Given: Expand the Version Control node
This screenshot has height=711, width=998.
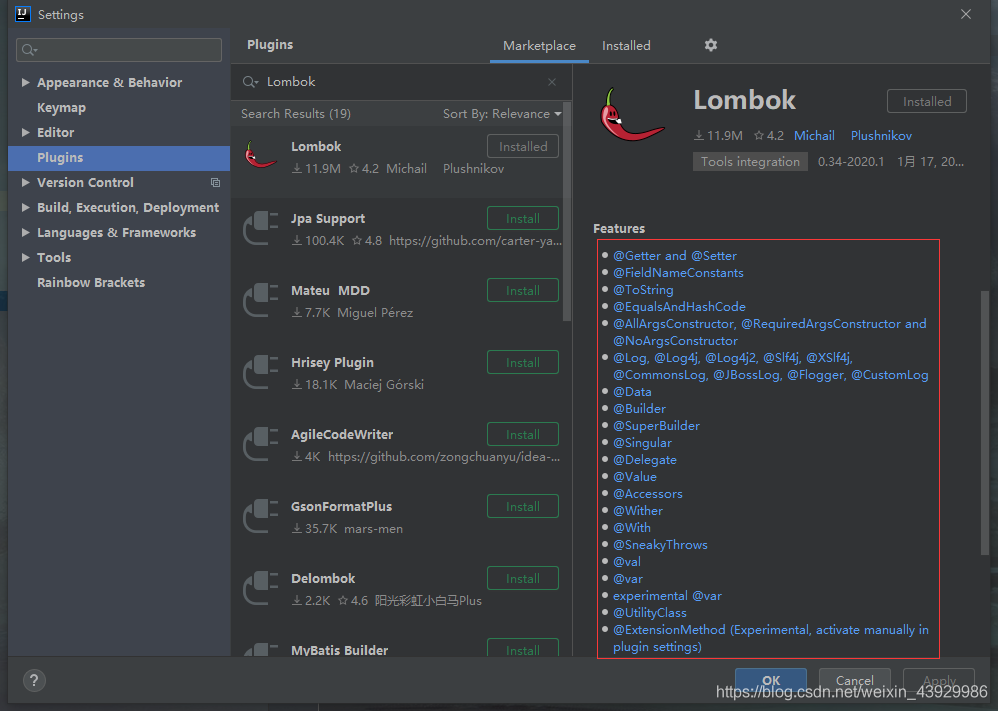Looking at the screenshot, I should 25,183.
